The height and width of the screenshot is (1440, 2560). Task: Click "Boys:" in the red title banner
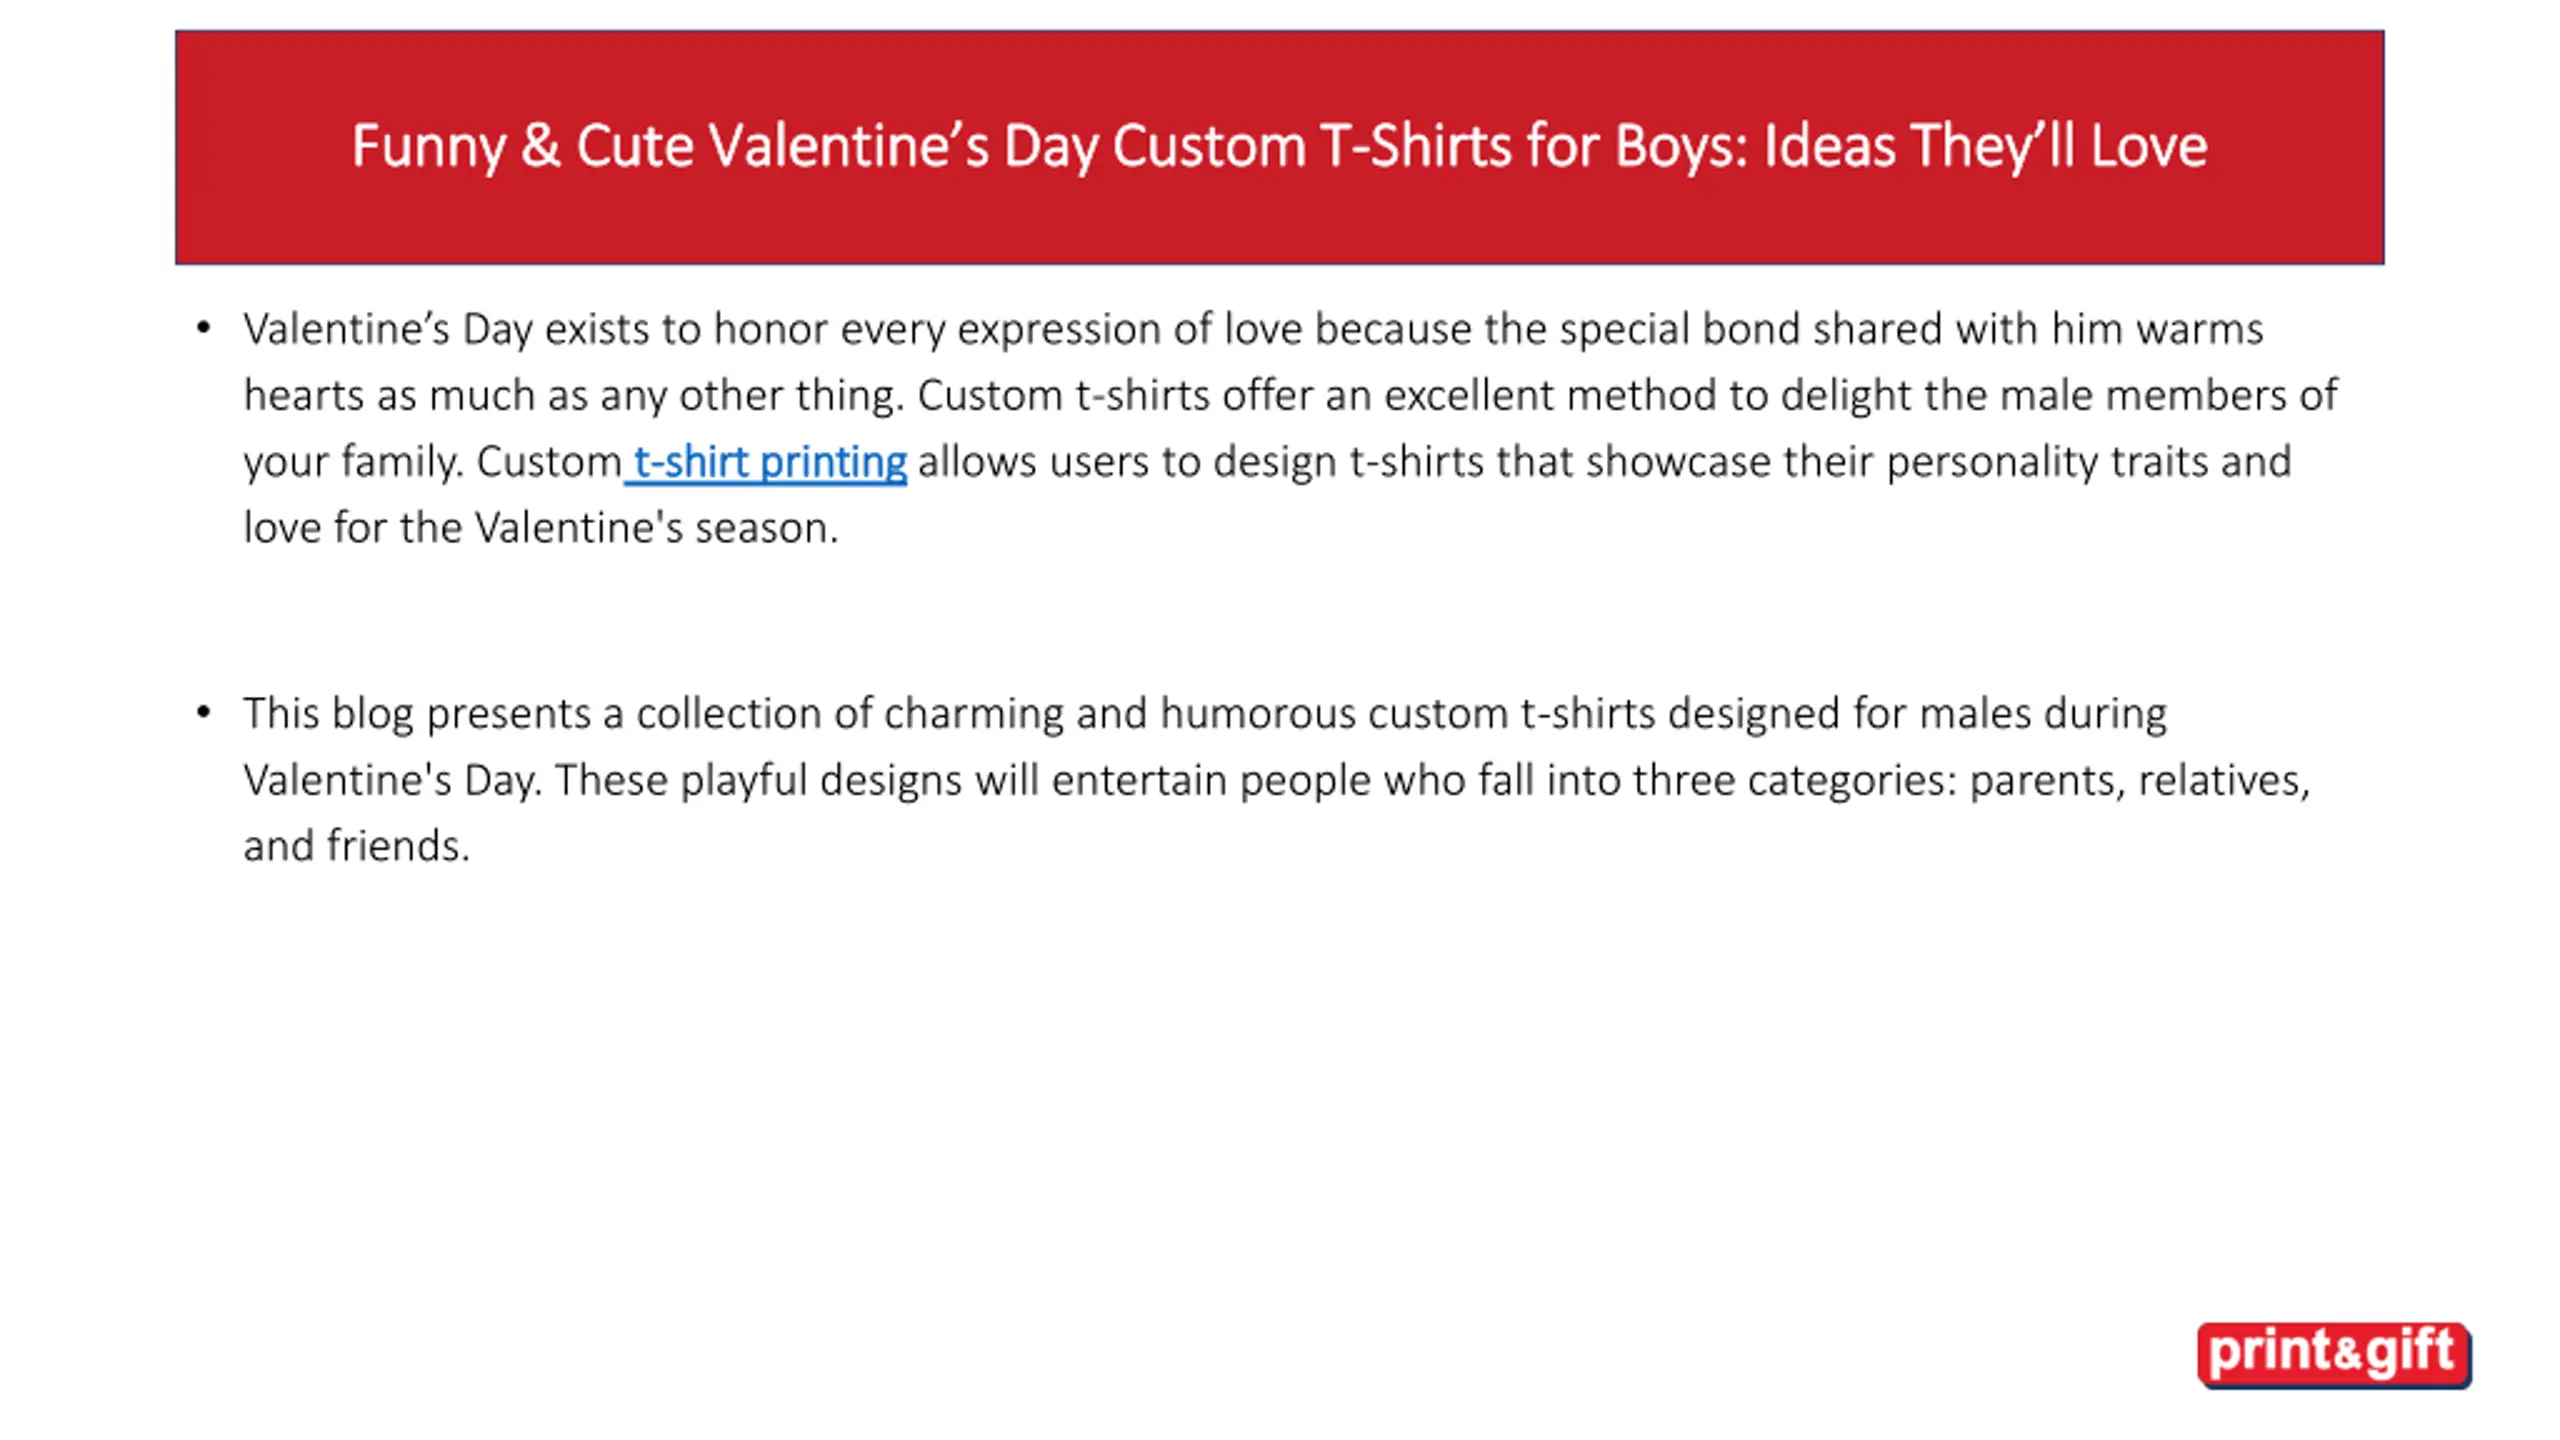pyautogui.click(x=1681, y=147)
